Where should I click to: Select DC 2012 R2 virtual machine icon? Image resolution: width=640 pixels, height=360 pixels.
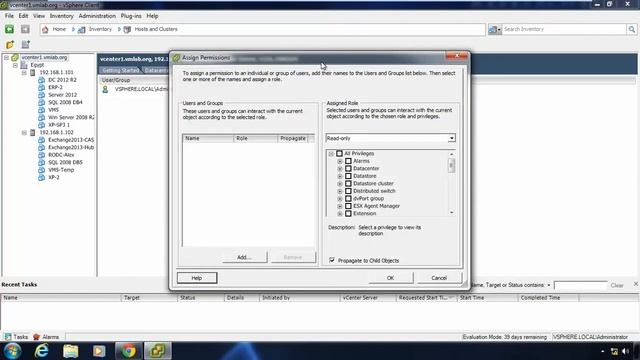point(42,80)
